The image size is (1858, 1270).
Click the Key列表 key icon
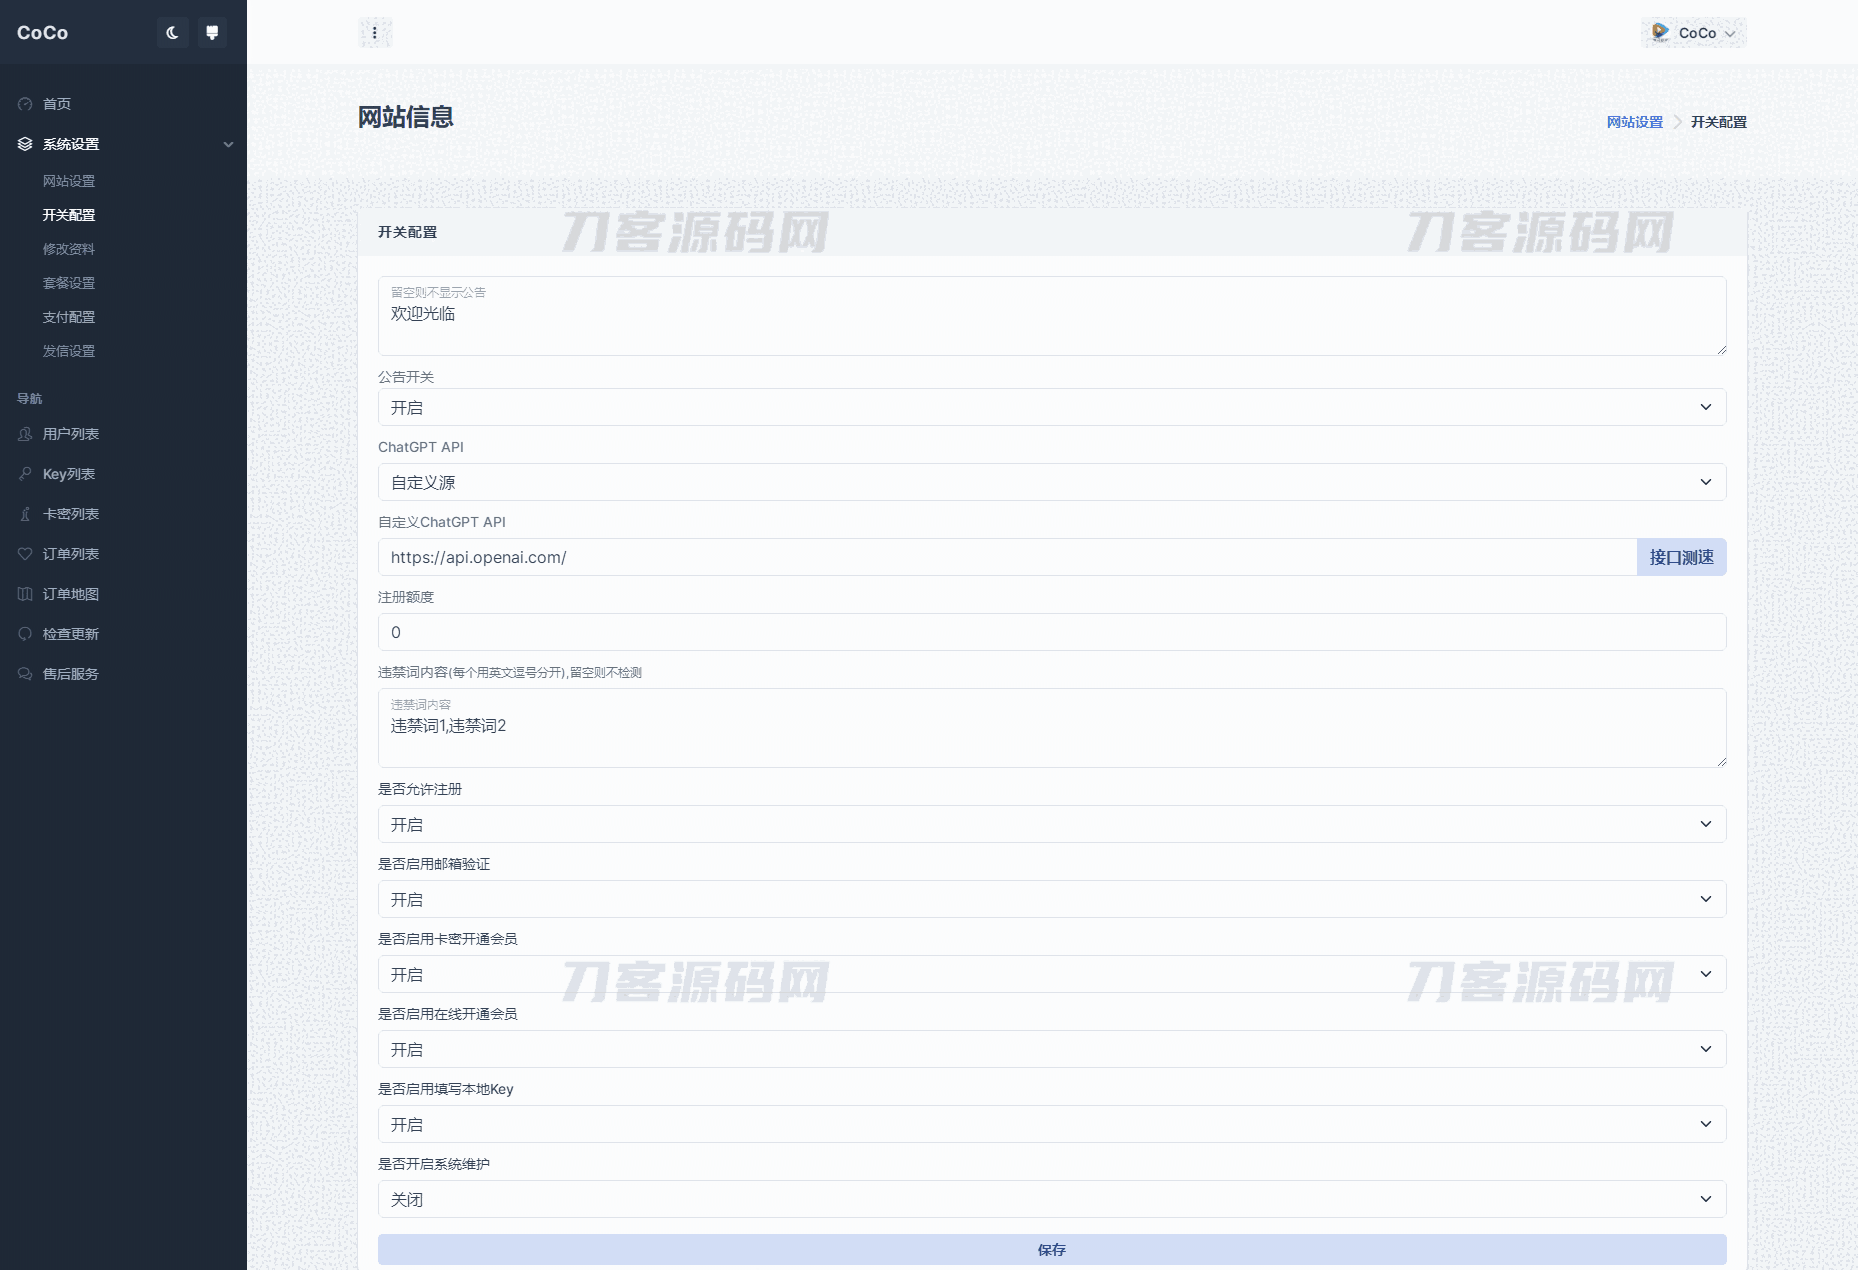(x=25, y=474)
